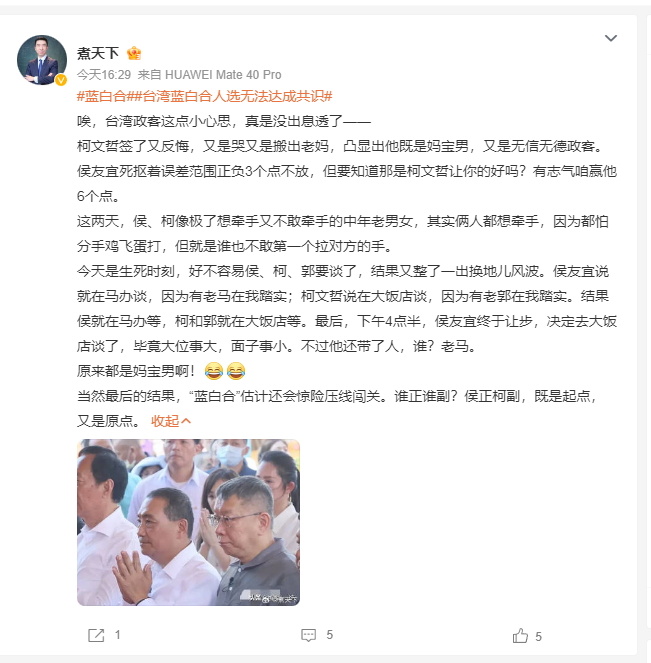Click source HUAWEI Mate 40 Pro
The height and width of the screenshot is (663, 651).
point(223,75)
